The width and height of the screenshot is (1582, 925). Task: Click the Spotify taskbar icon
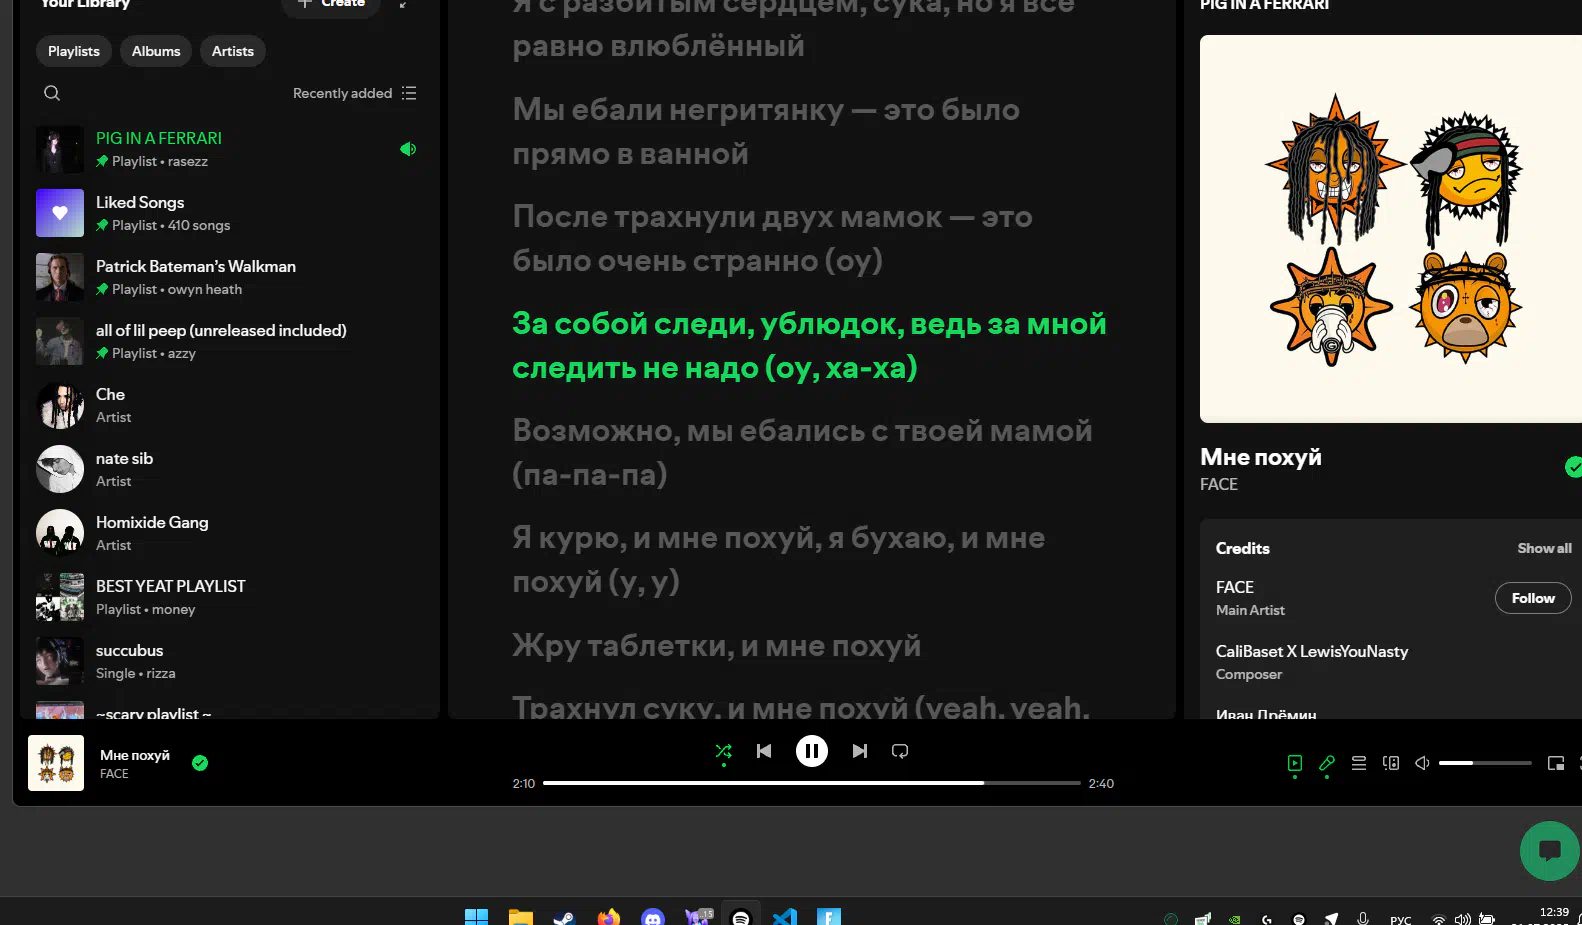click(x=741, y=917)
